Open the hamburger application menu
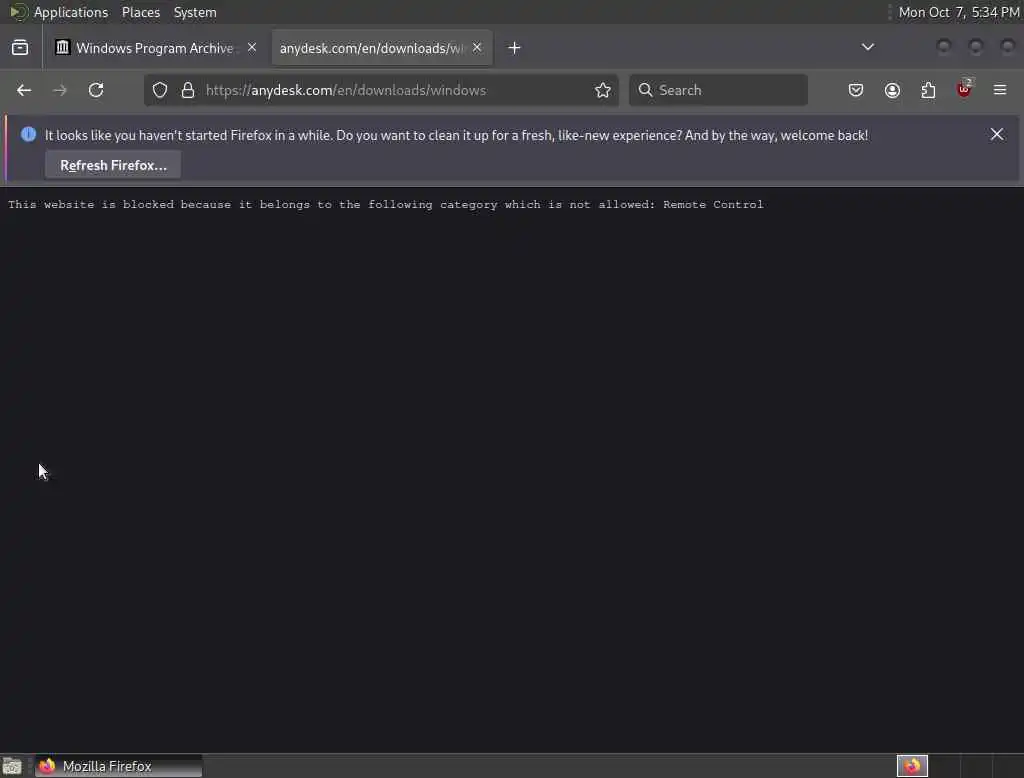The image size is (1024, 778). pyautogui.click(x=1000, y=90)
